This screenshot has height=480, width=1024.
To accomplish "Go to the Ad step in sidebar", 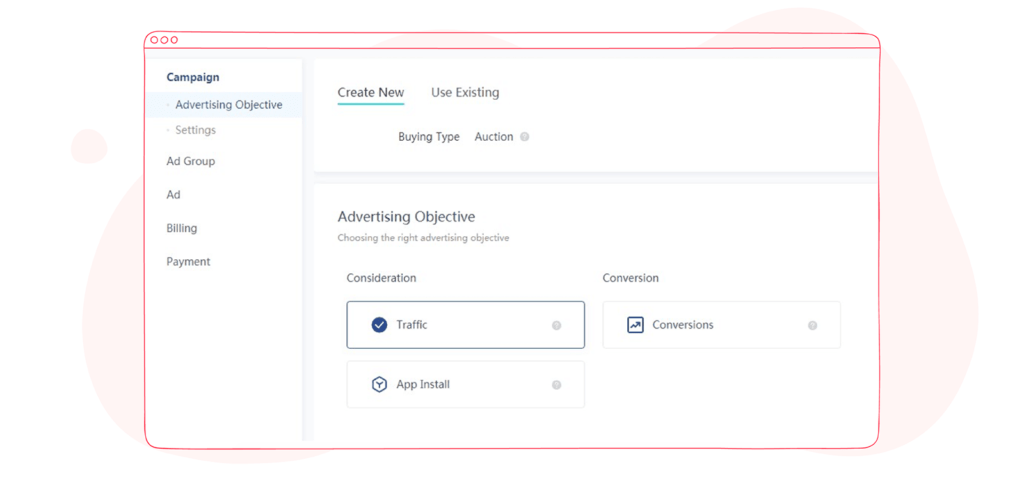I will 173,195.
